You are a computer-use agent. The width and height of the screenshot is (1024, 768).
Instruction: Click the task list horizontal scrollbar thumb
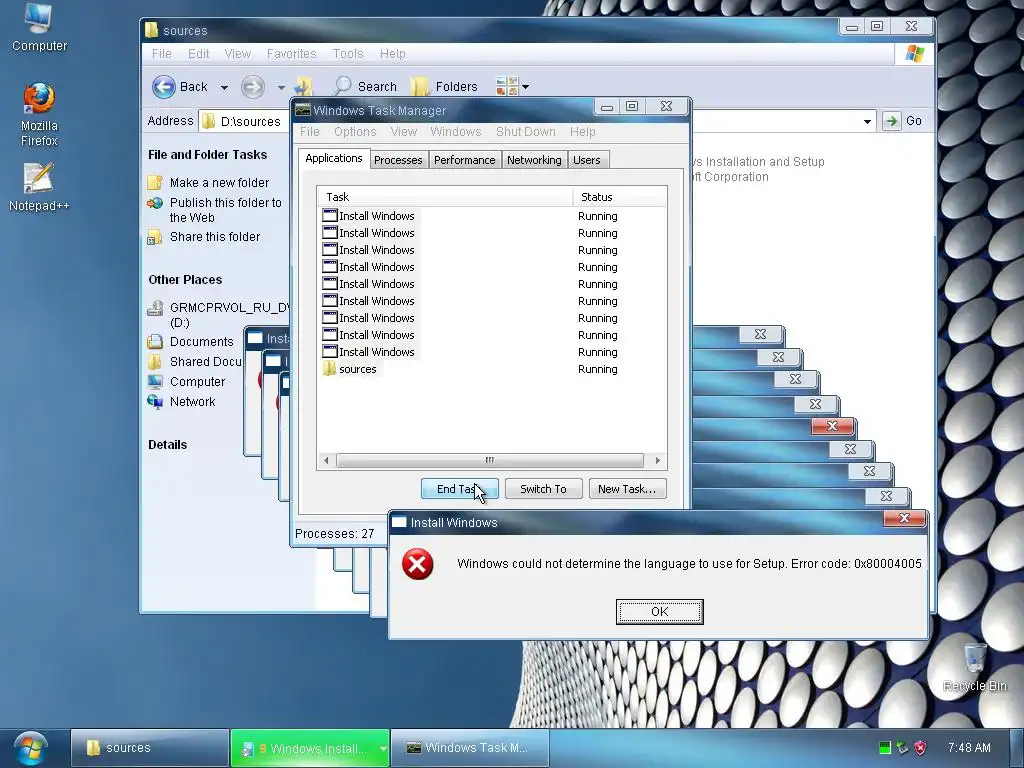pyautogui.click(x=489, y=460)
